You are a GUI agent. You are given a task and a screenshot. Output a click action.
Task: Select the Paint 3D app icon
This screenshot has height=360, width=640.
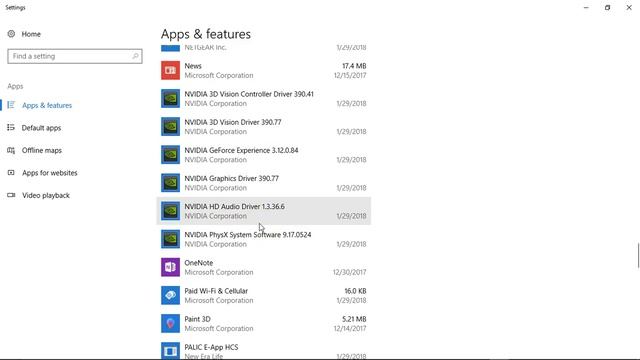[170, 324]
